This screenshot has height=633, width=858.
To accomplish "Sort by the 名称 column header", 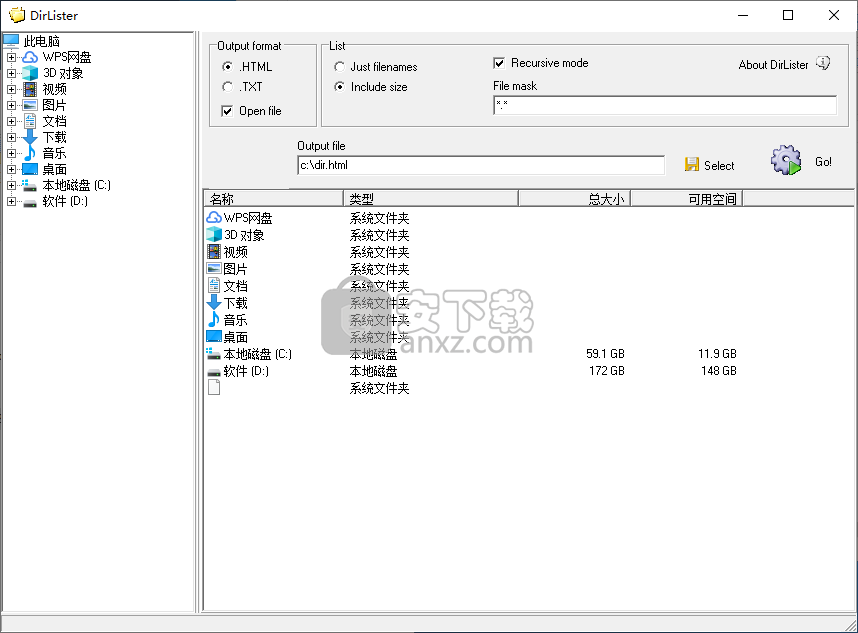I will pyautogui.click(x=273, y=199).
